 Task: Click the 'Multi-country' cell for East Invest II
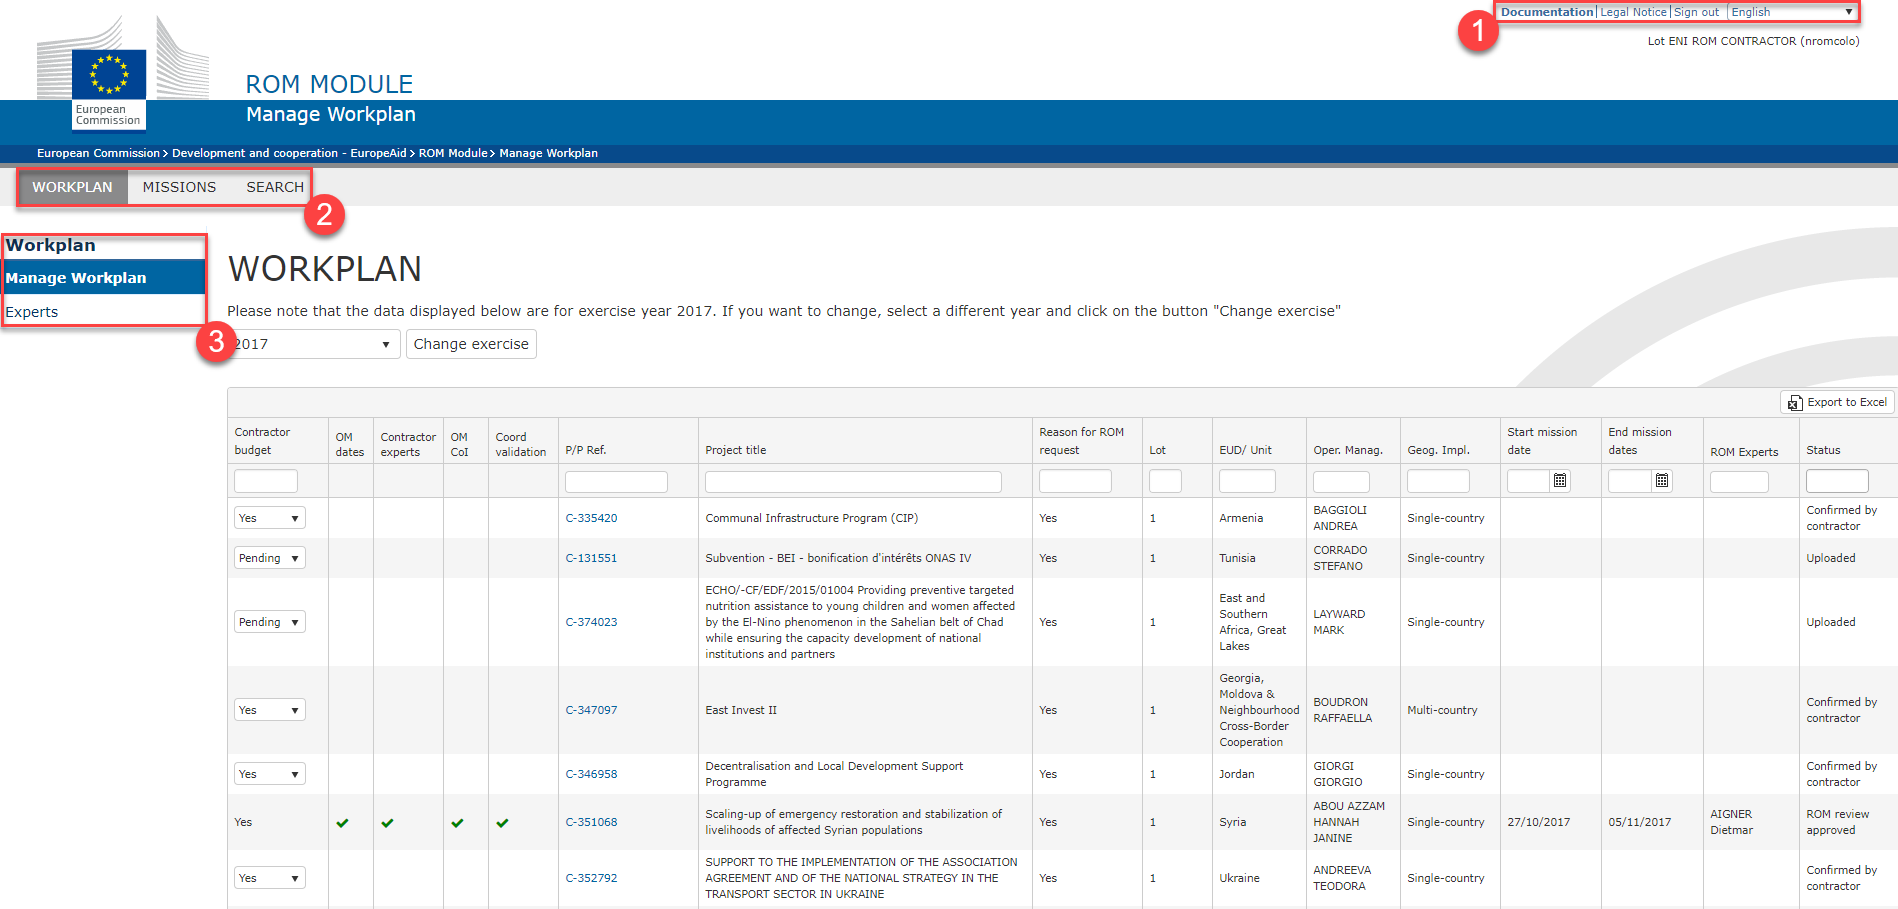pos(1442,710)
